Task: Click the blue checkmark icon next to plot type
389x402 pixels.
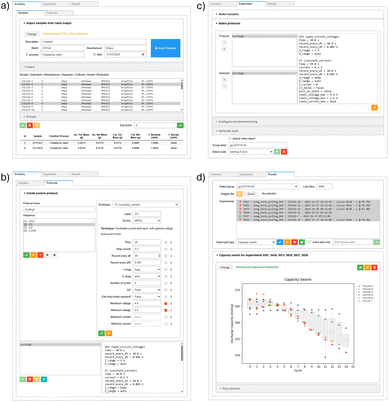Action: 280,242
